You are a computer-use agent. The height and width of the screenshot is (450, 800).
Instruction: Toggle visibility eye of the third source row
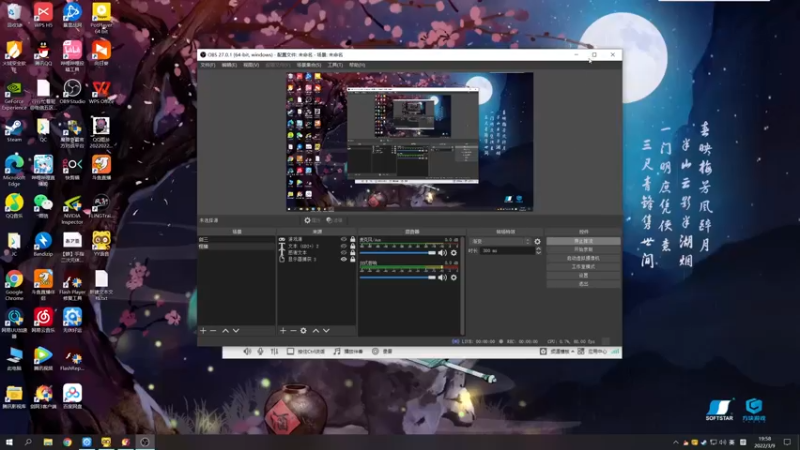(344, 253)
